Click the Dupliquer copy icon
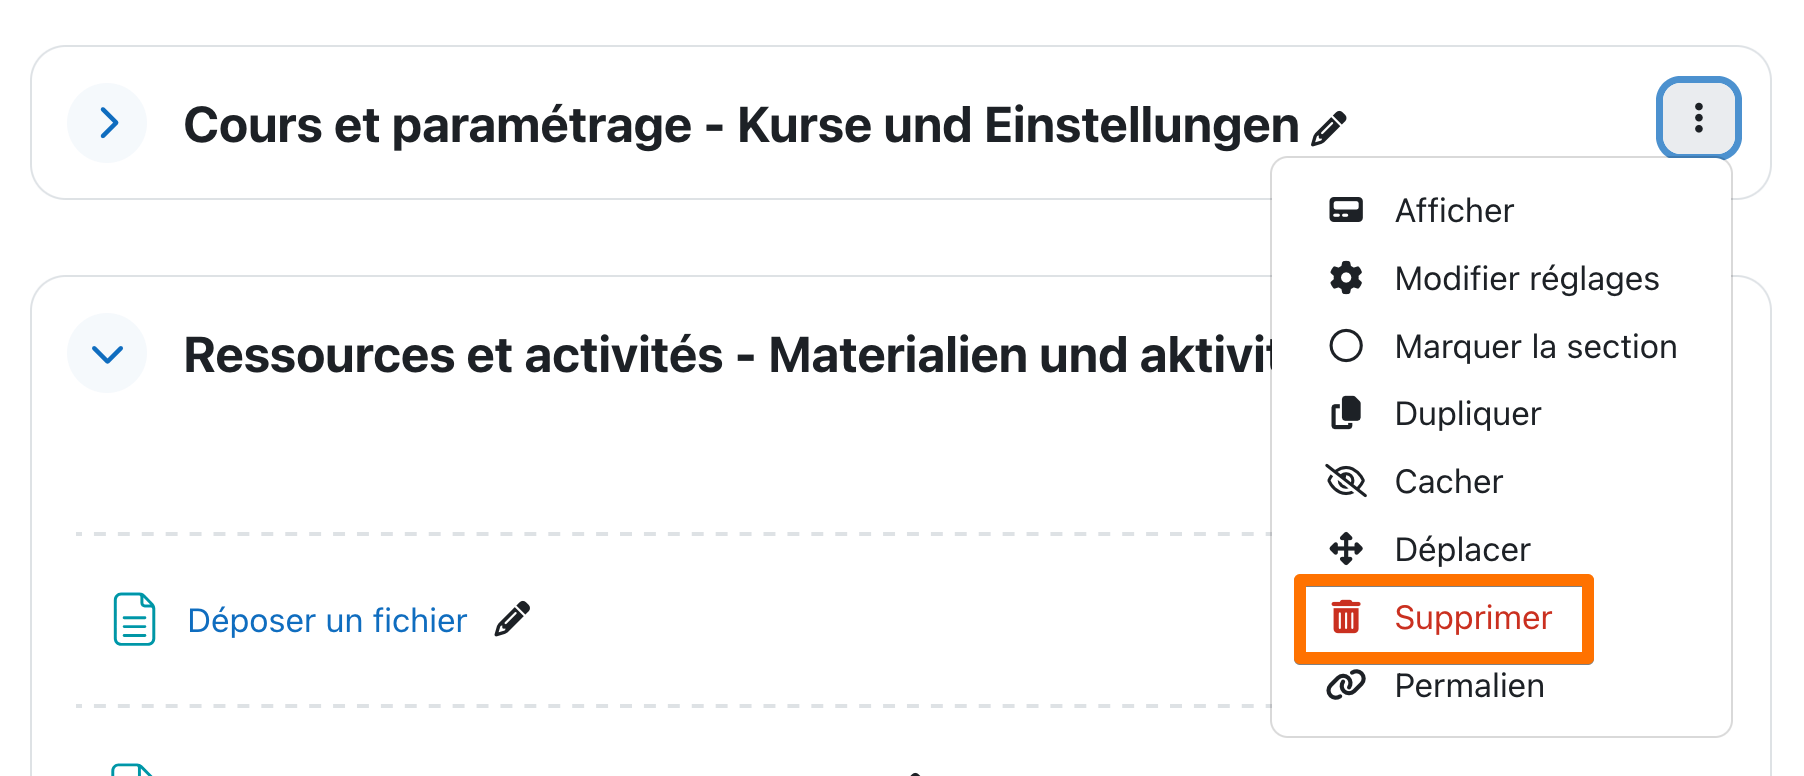The image size is (1804, 776). click(x=1346, y=413)
